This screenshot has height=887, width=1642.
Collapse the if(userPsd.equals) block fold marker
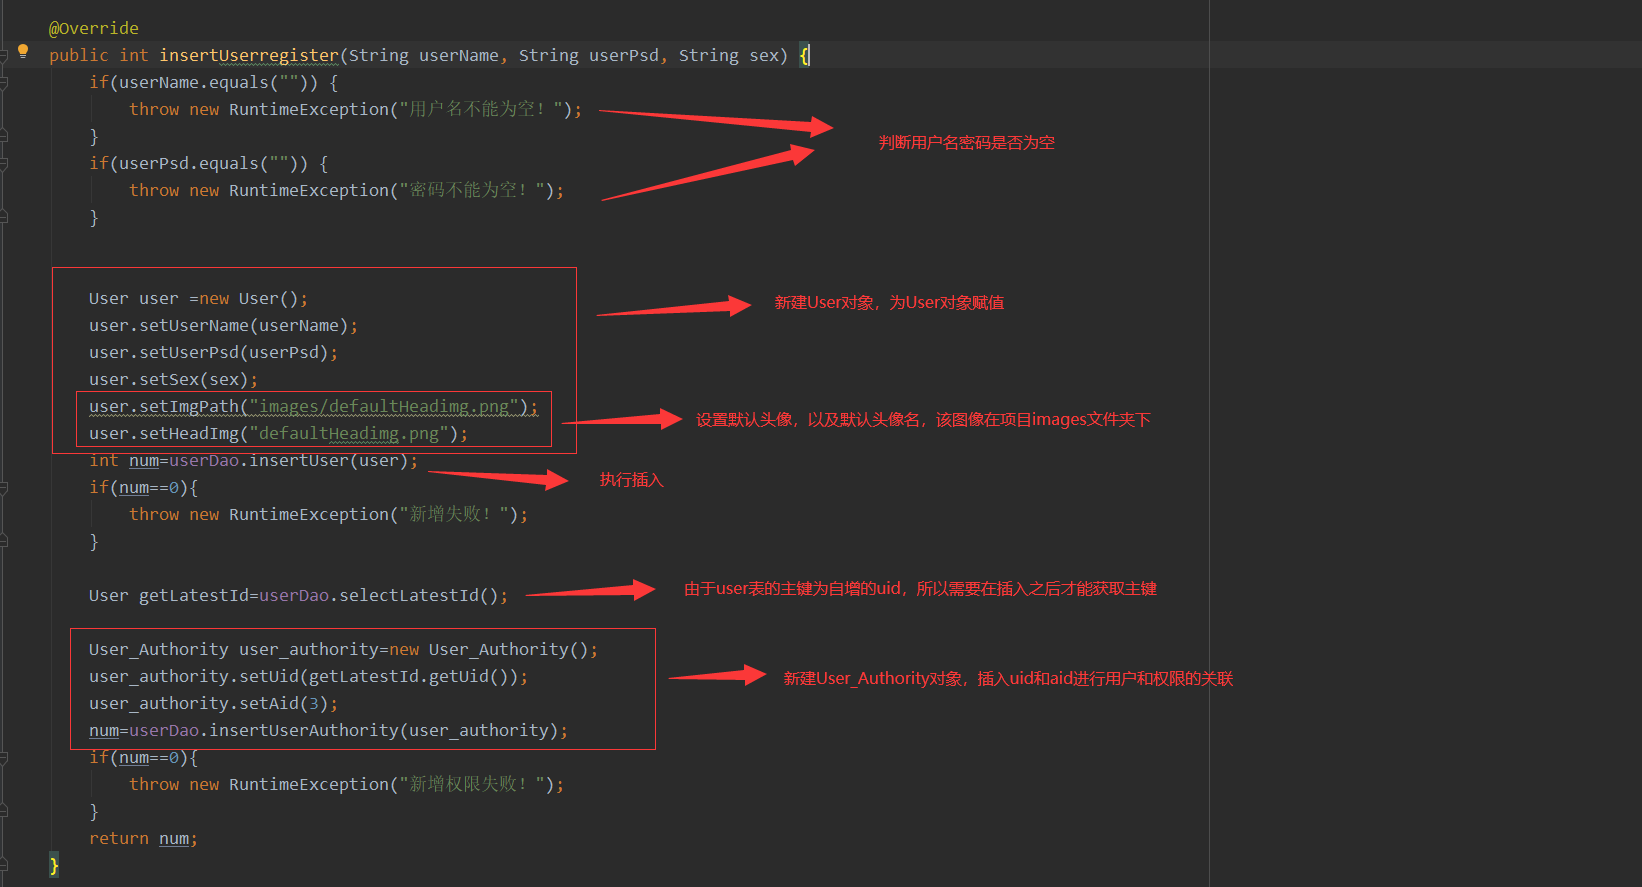point(4,163)
